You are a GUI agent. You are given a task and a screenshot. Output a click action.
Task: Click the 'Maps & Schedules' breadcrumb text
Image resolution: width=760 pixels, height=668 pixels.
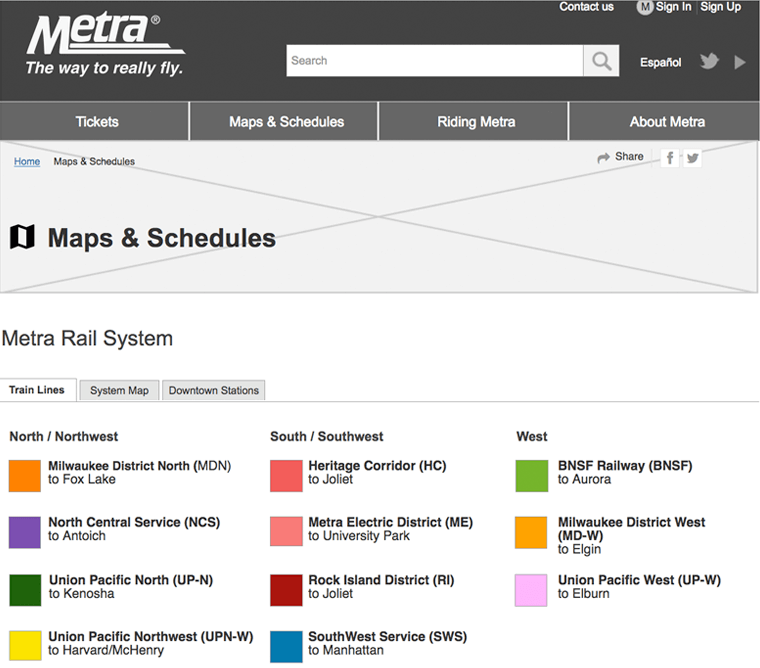(94, 161)
